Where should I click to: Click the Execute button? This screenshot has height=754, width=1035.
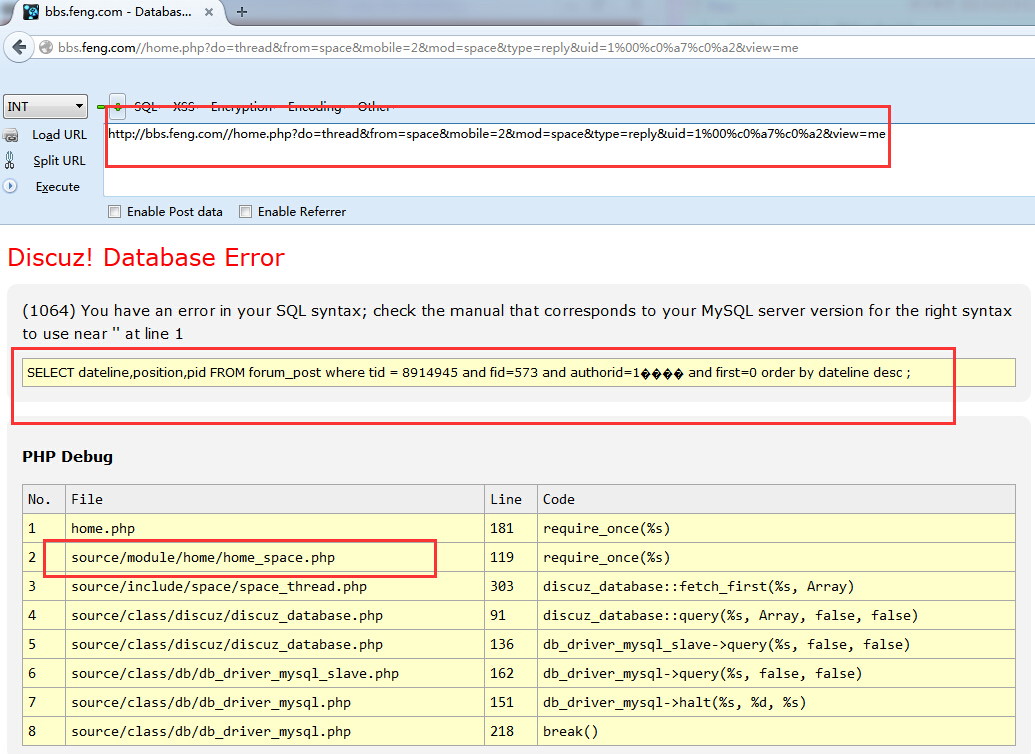coord(57,187)
